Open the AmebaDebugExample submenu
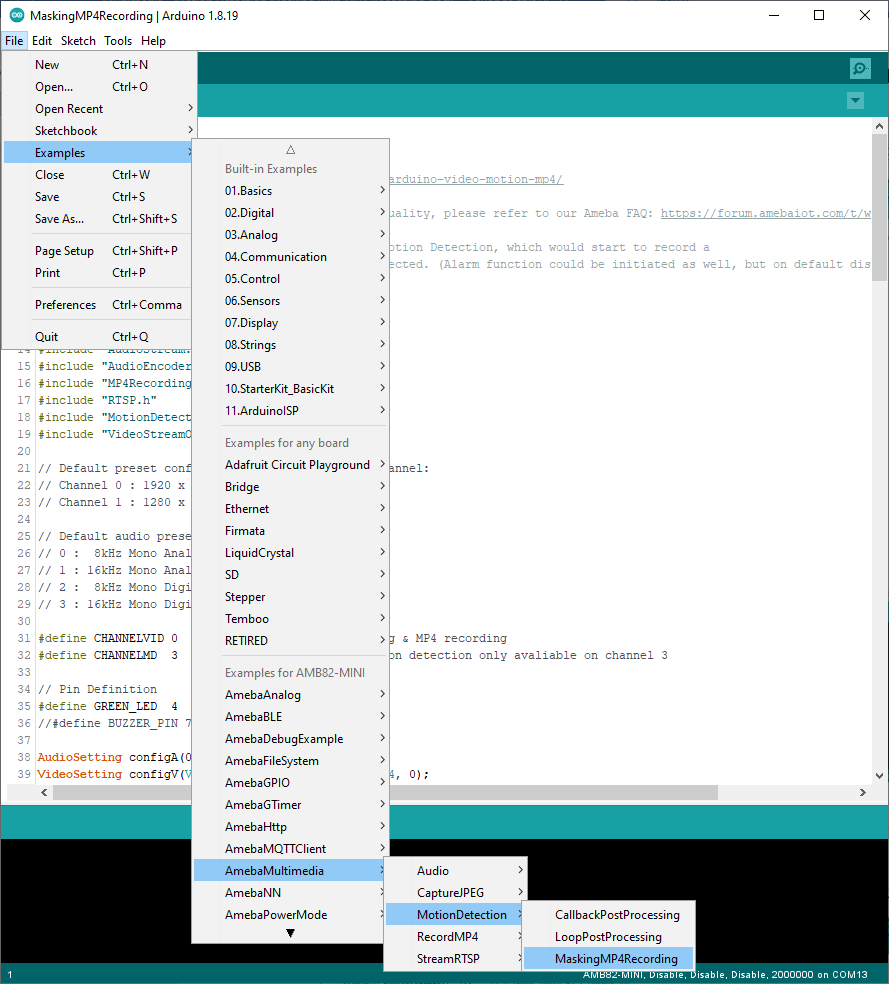The width and height of the screenshot is (889, 984). click(x=290, y=739)
